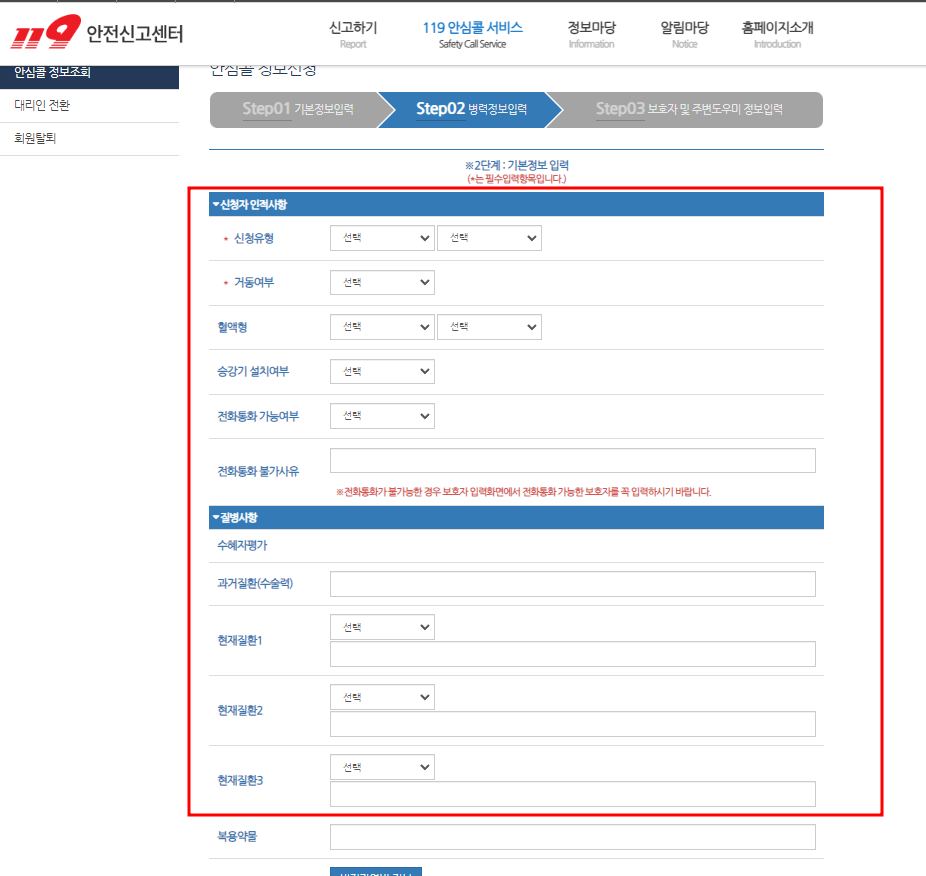Click the 과거질환(수술력) text field
This screenshot has width=926, height=876.
(573, 584)
